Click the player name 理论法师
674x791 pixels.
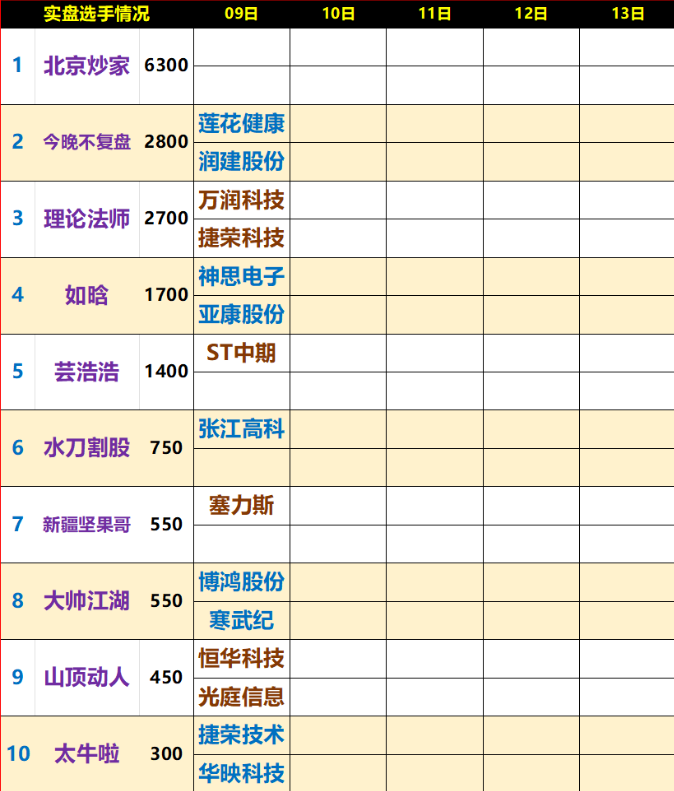(x=87, y=218)
